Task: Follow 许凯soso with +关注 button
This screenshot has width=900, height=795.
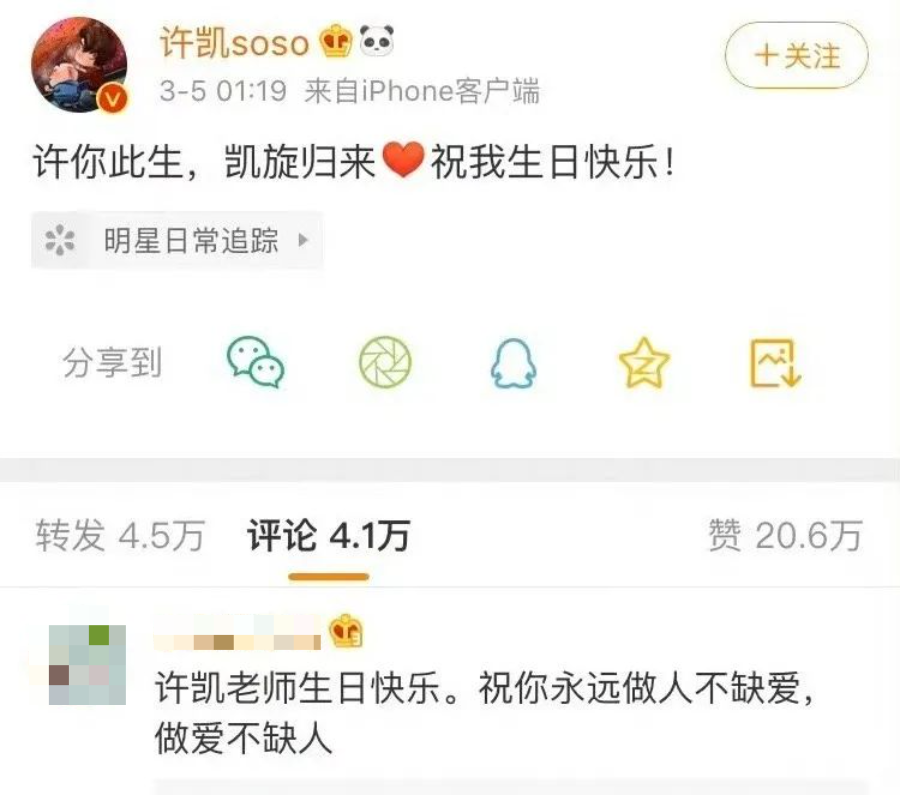Action: (797, 55)
